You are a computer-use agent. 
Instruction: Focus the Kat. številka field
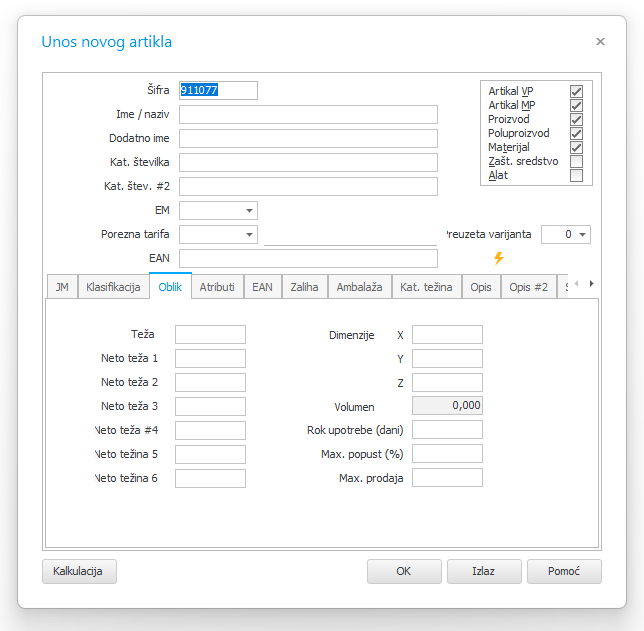308,162
